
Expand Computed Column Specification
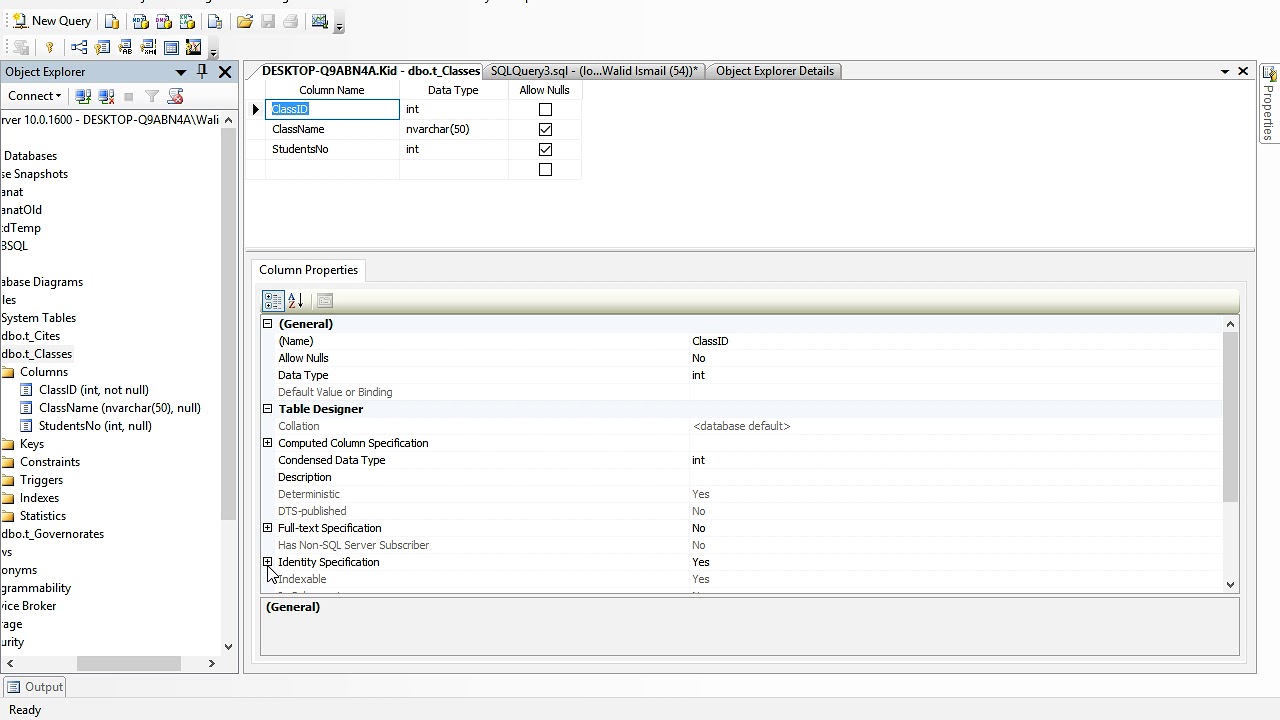point(267,443)
